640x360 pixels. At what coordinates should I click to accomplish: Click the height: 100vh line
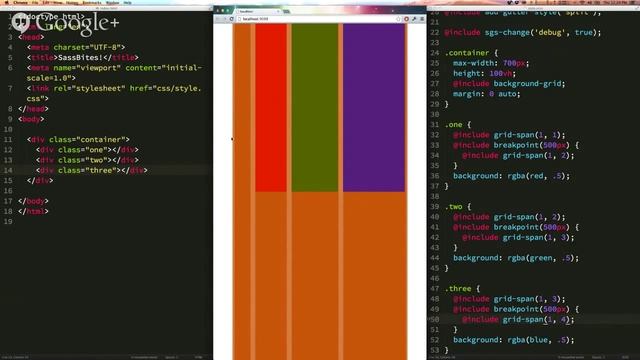tap(484, 73)
